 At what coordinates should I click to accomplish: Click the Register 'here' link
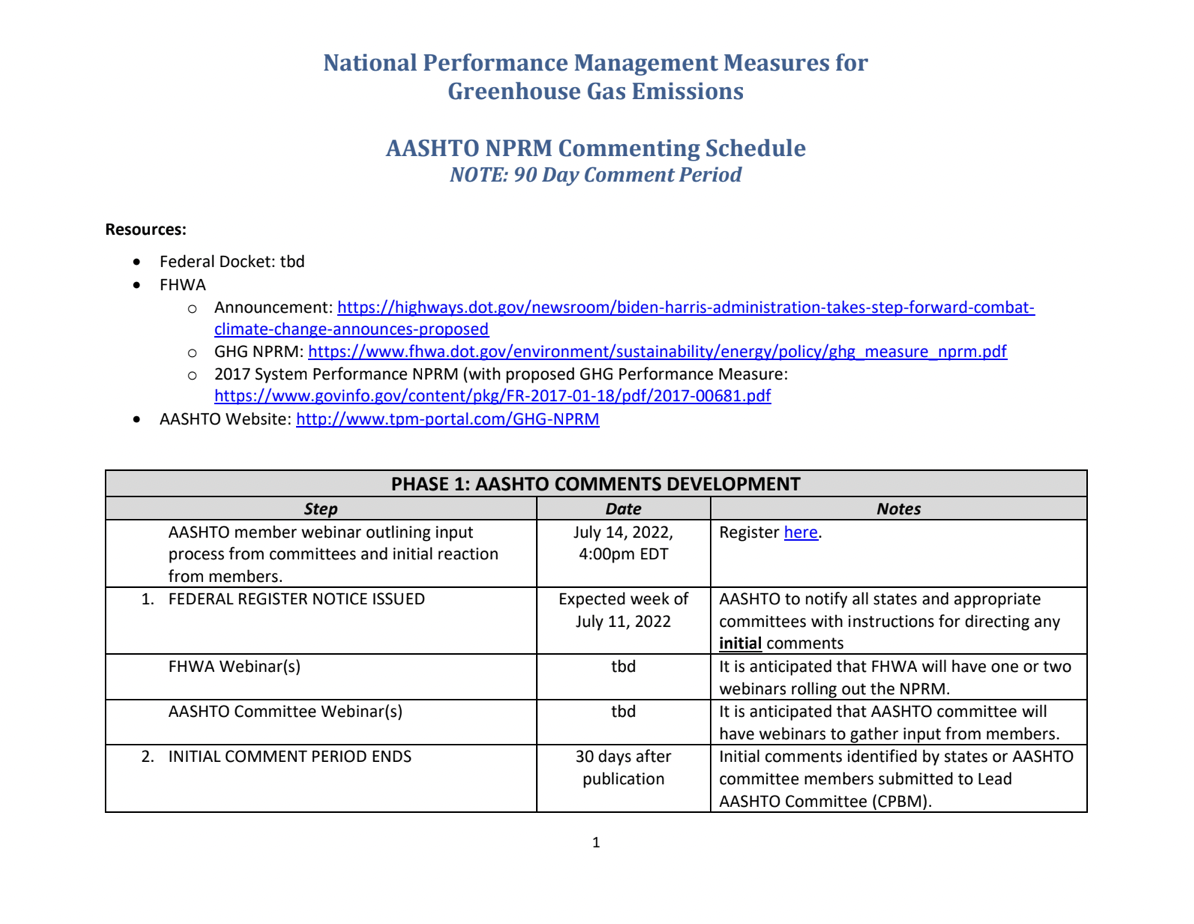point(801,532)
